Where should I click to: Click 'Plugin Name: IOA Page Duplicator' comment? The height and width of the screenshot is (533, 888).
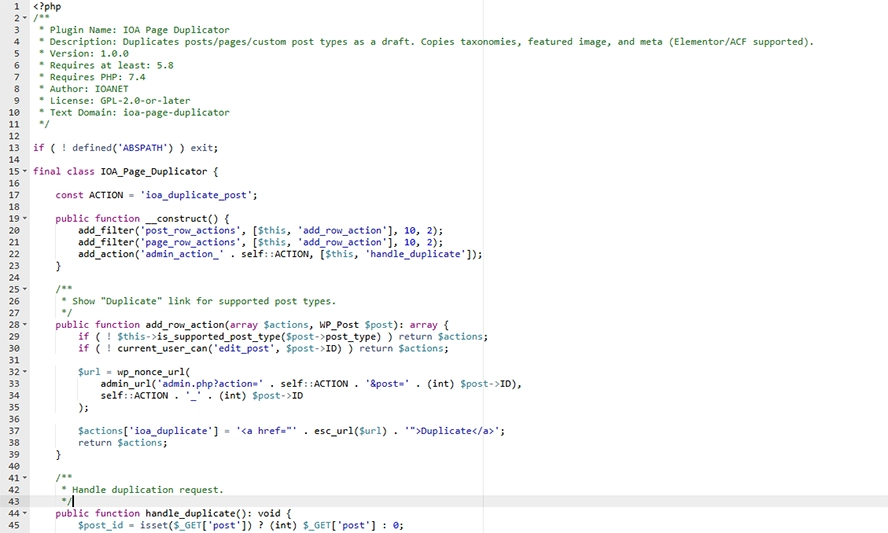[139, 30]
